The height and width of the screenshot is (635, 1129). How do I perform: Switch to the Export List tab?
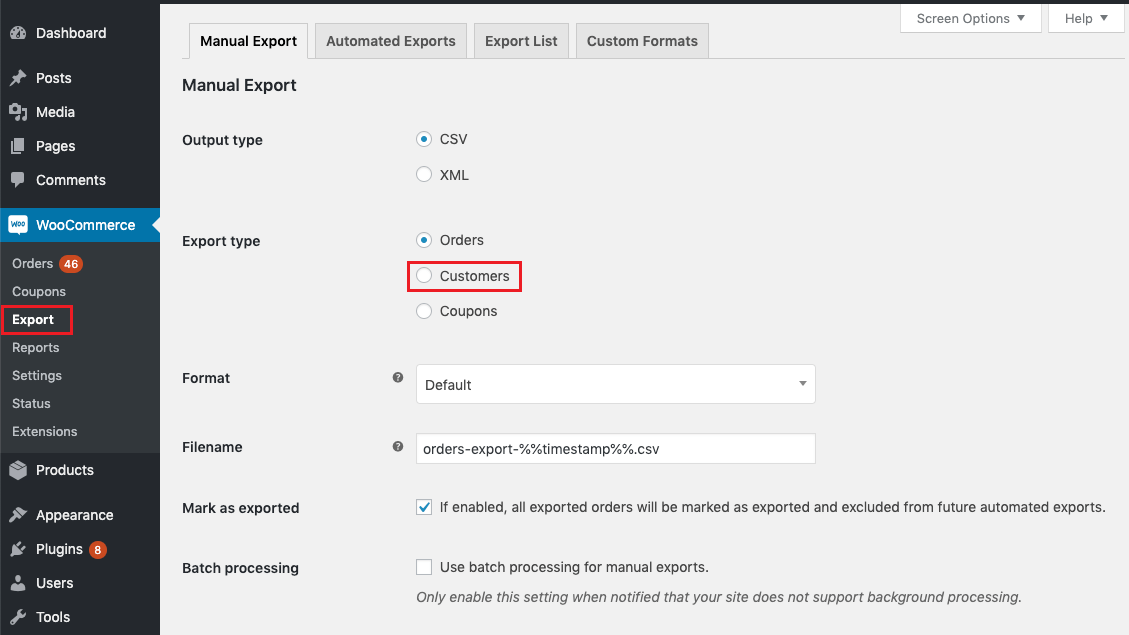(x=521, y=41)
